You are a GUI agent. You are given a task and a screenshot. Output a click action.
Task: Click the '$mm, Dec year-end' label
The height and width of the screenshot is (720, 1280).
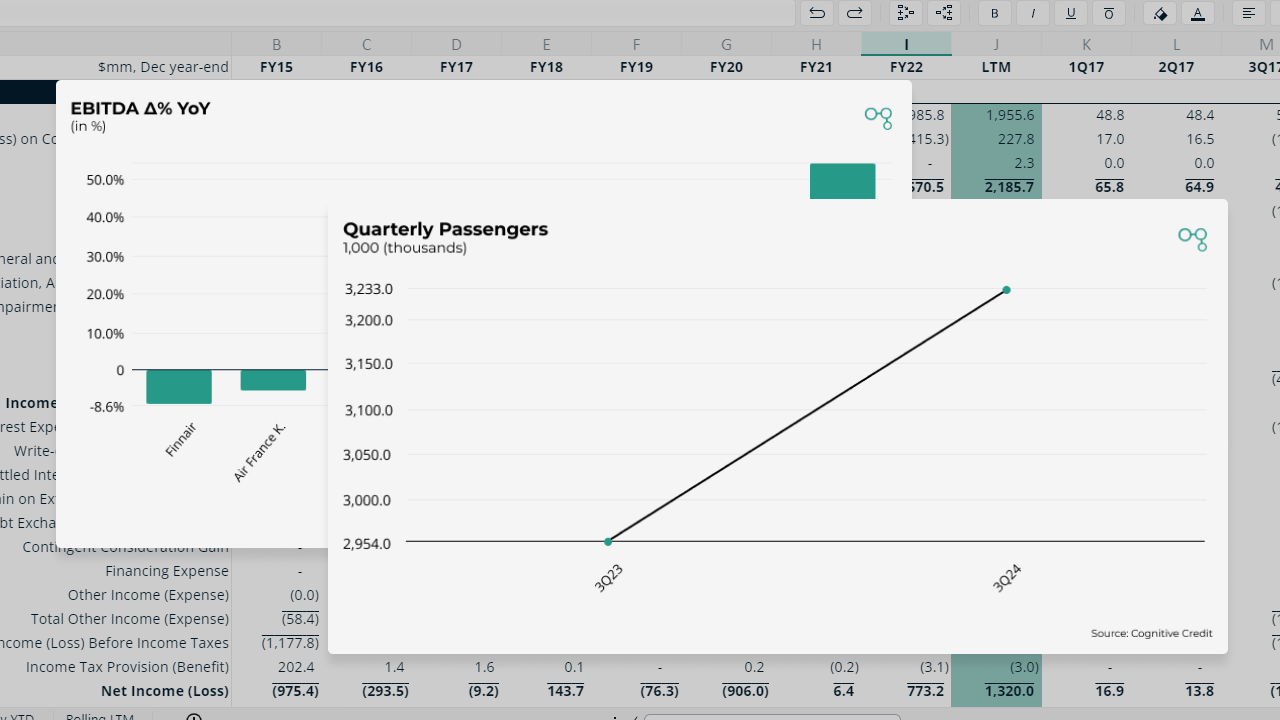tap(164, 67)
